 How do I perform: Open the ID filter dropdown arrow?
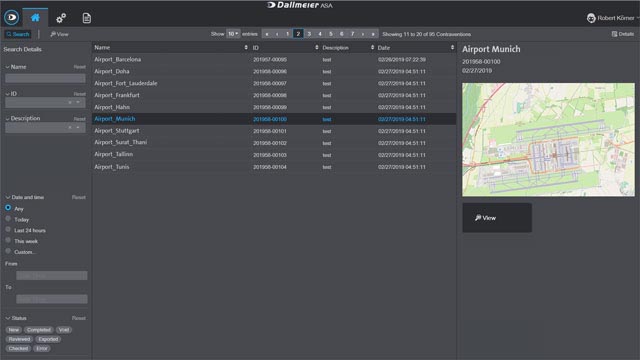tap(78, 102)
